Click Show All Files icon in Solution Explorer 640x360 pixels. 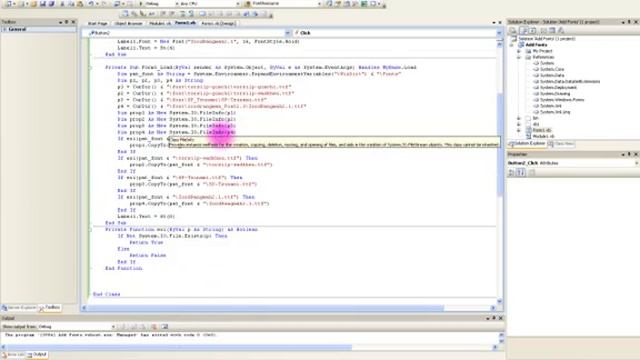click(x=524, y=30)
